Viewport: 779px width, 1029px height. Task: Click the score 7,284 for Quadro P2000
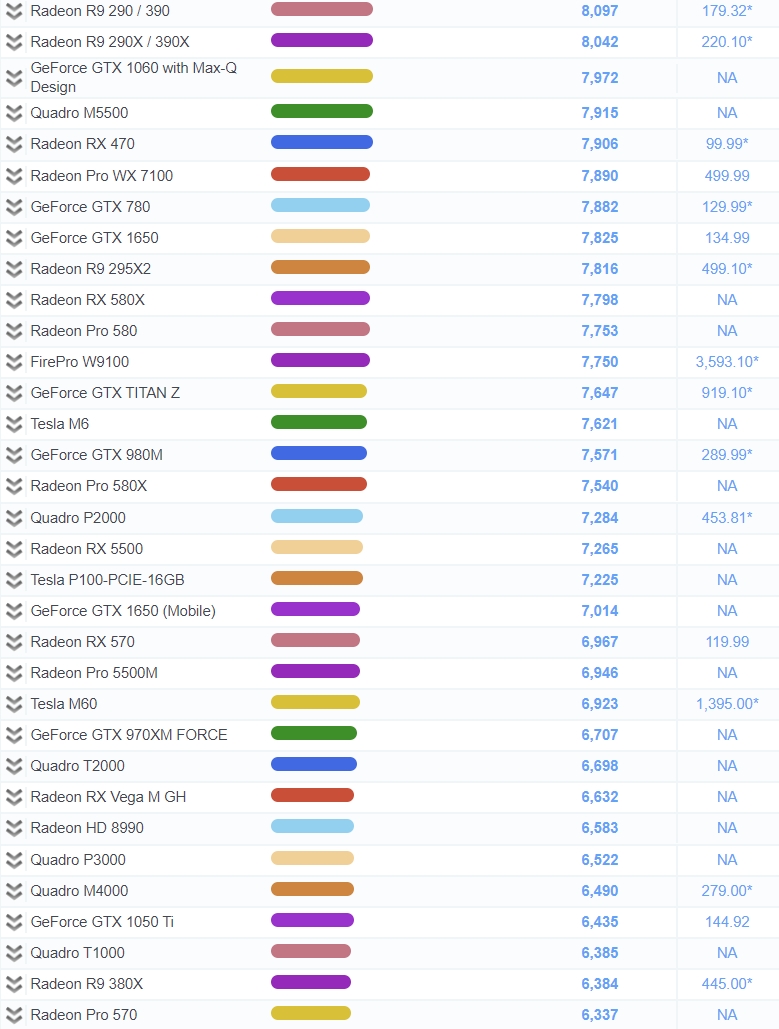pos(600,518)
